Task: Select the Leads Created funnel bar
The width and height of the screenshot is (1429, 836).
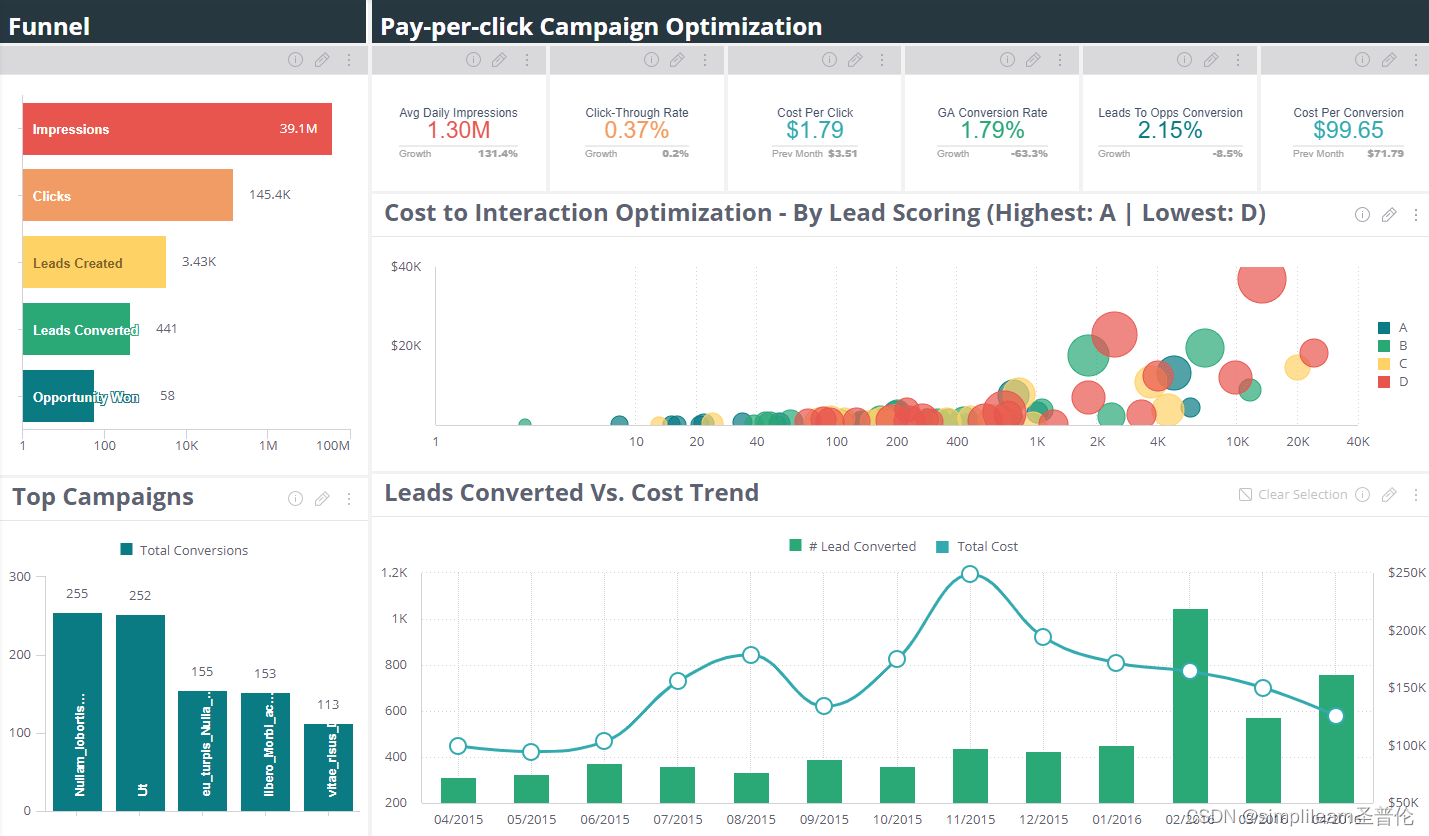Action: click(94, 262)
